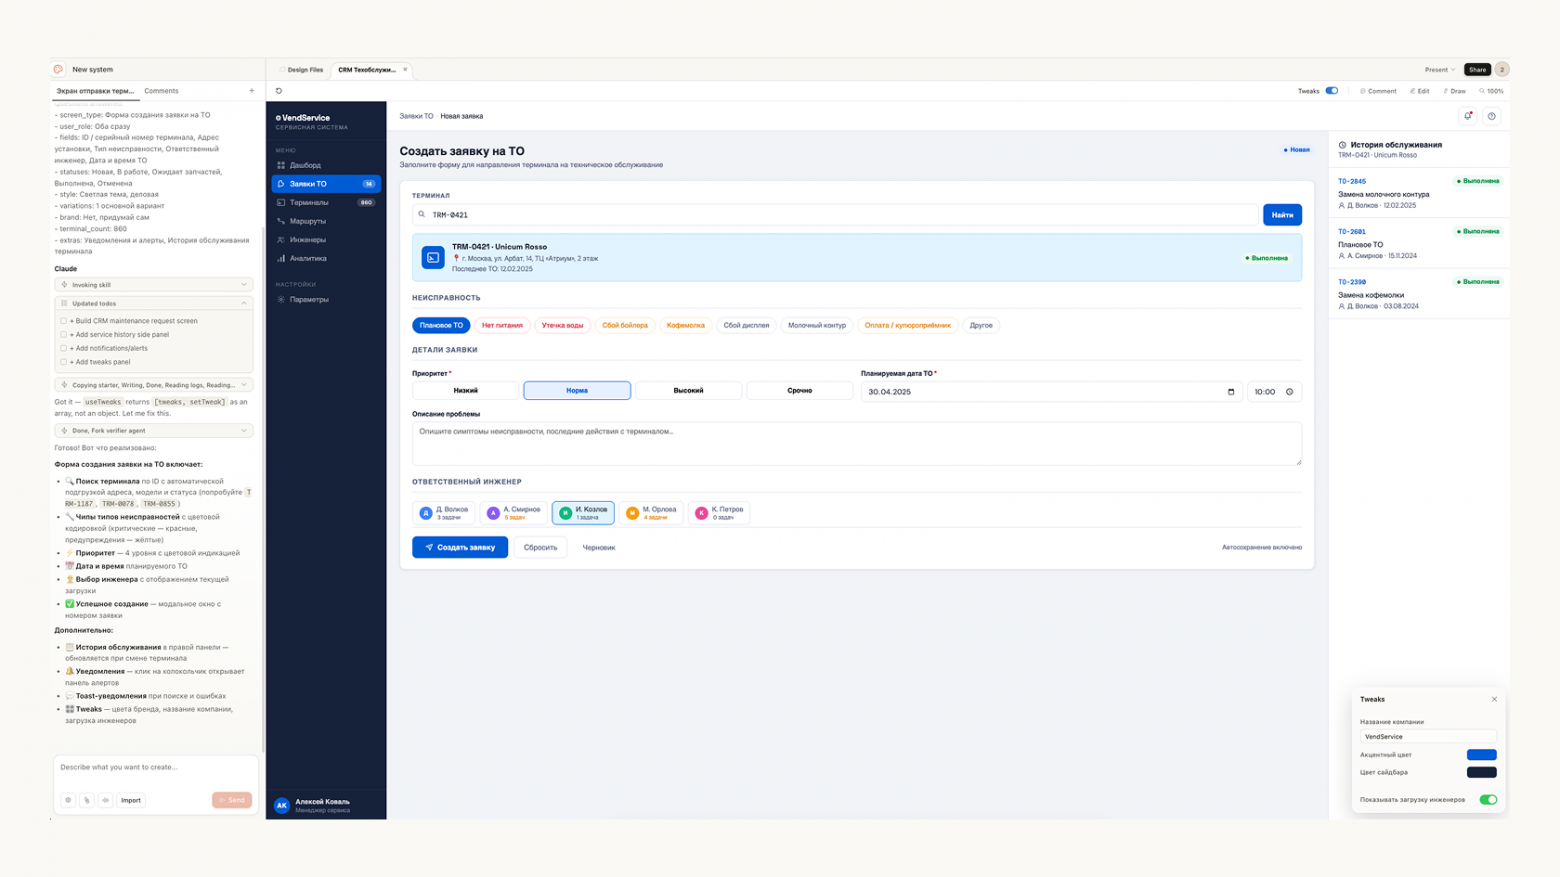Click the terminal icon in the TRM-0421 card
1560x877 pixels.
point(433,257)
